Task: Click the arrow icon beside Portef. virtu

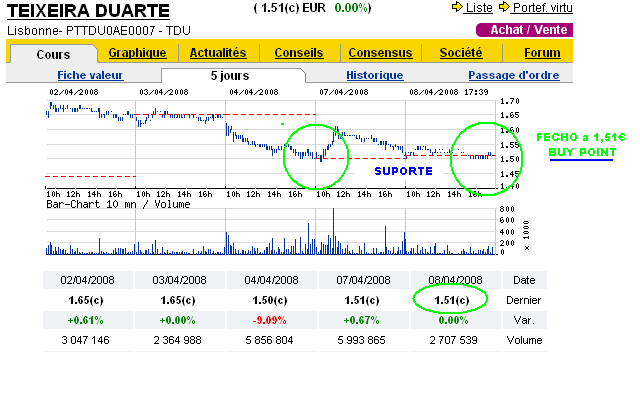Action: tap(504, 7)
